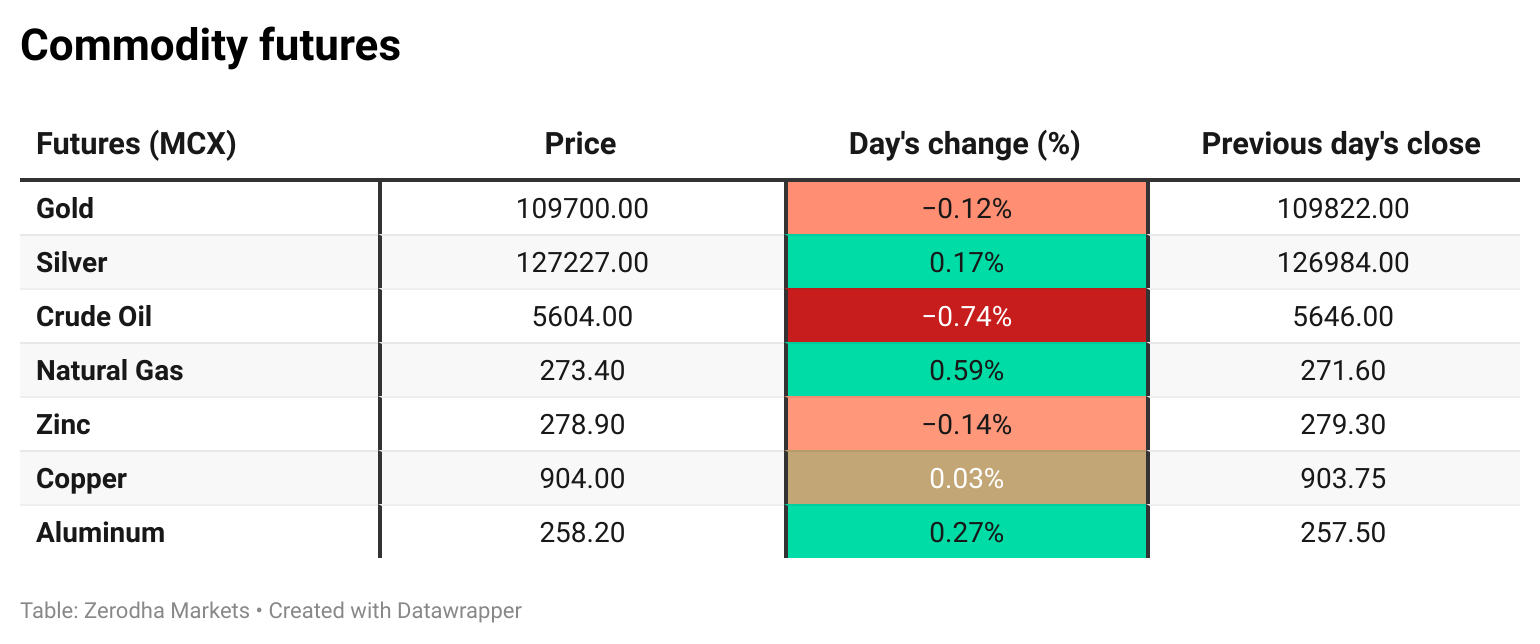
Task: Click the tan 0.03% Copper change cell
Action: click(x=966, y=479)
